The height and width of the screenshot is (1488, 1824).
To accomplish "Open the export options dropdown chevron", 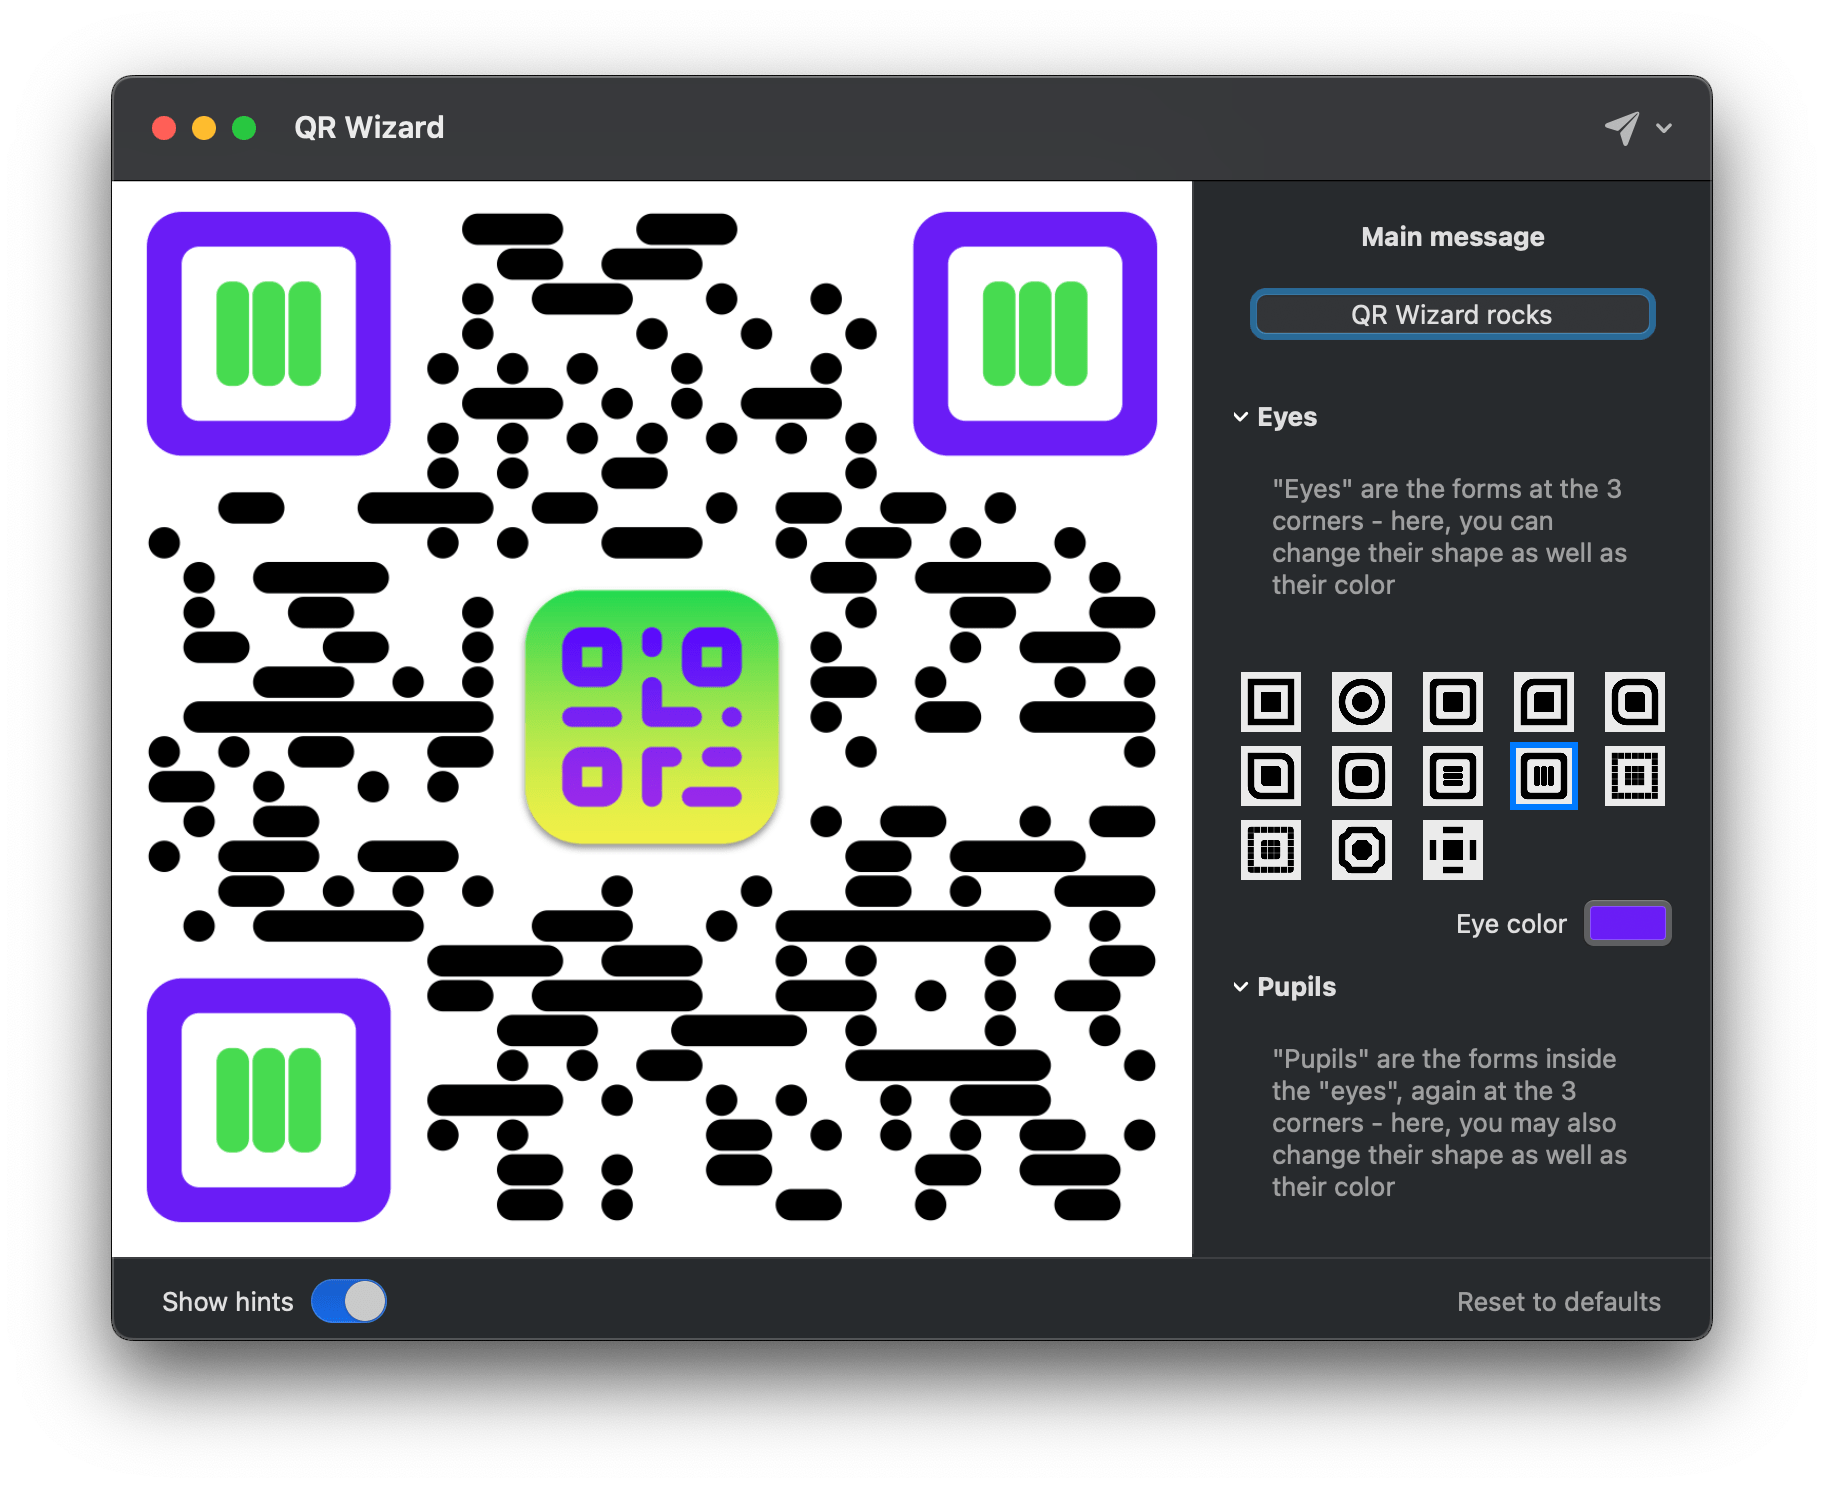I will (1665, 128).
